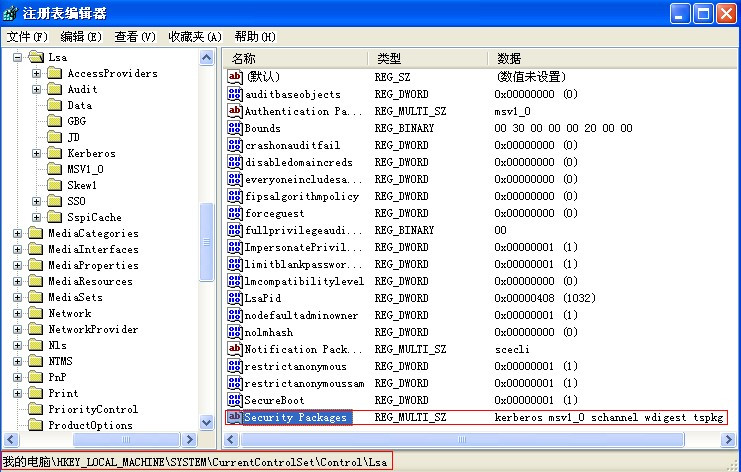Click the Bounds binary value icon
Screen dimensions: 741x472
[x=235, y=128]
